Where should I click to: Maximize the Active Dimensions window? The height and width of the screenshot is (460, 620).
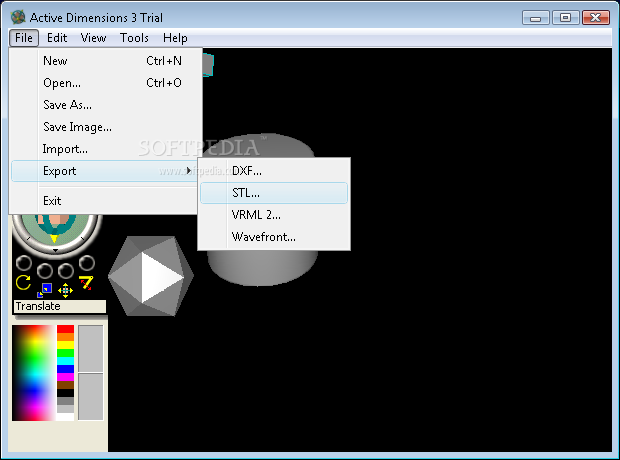[x=565, y=18]
